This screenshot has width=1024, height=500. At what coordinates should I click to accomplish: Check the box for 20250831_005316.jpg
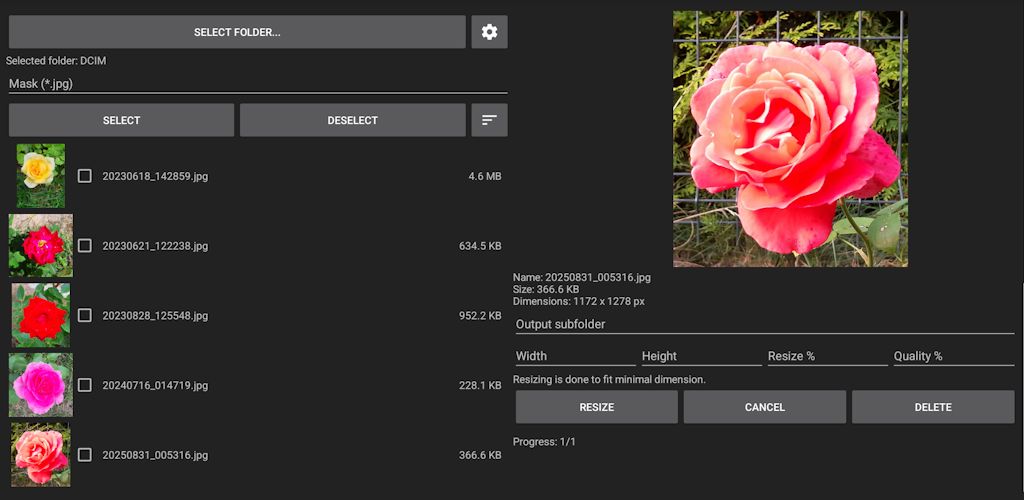click(x=85, y=455)
